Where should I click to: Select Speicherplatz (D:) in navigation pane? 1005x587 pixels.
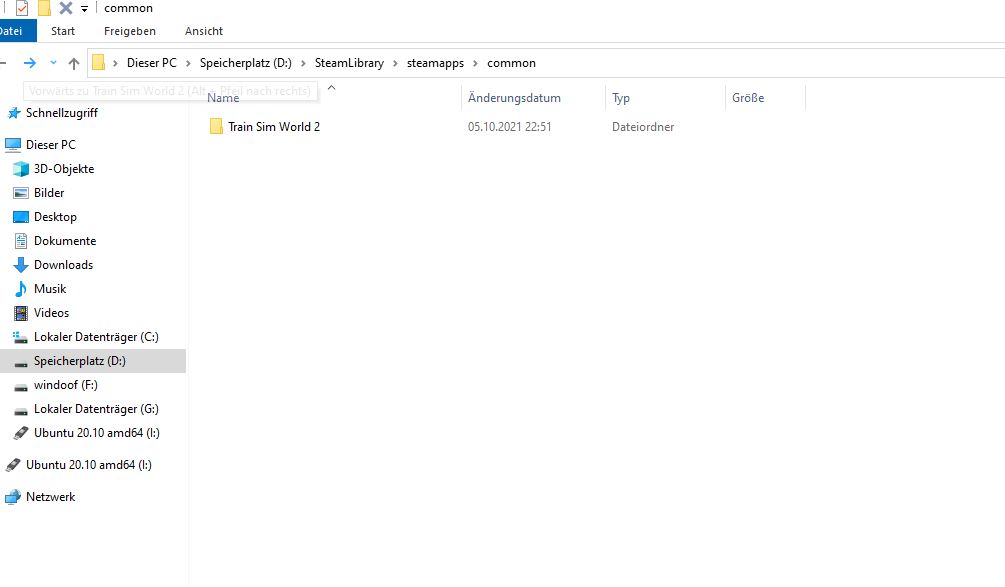pyautogui.click(x=79, y=361)
